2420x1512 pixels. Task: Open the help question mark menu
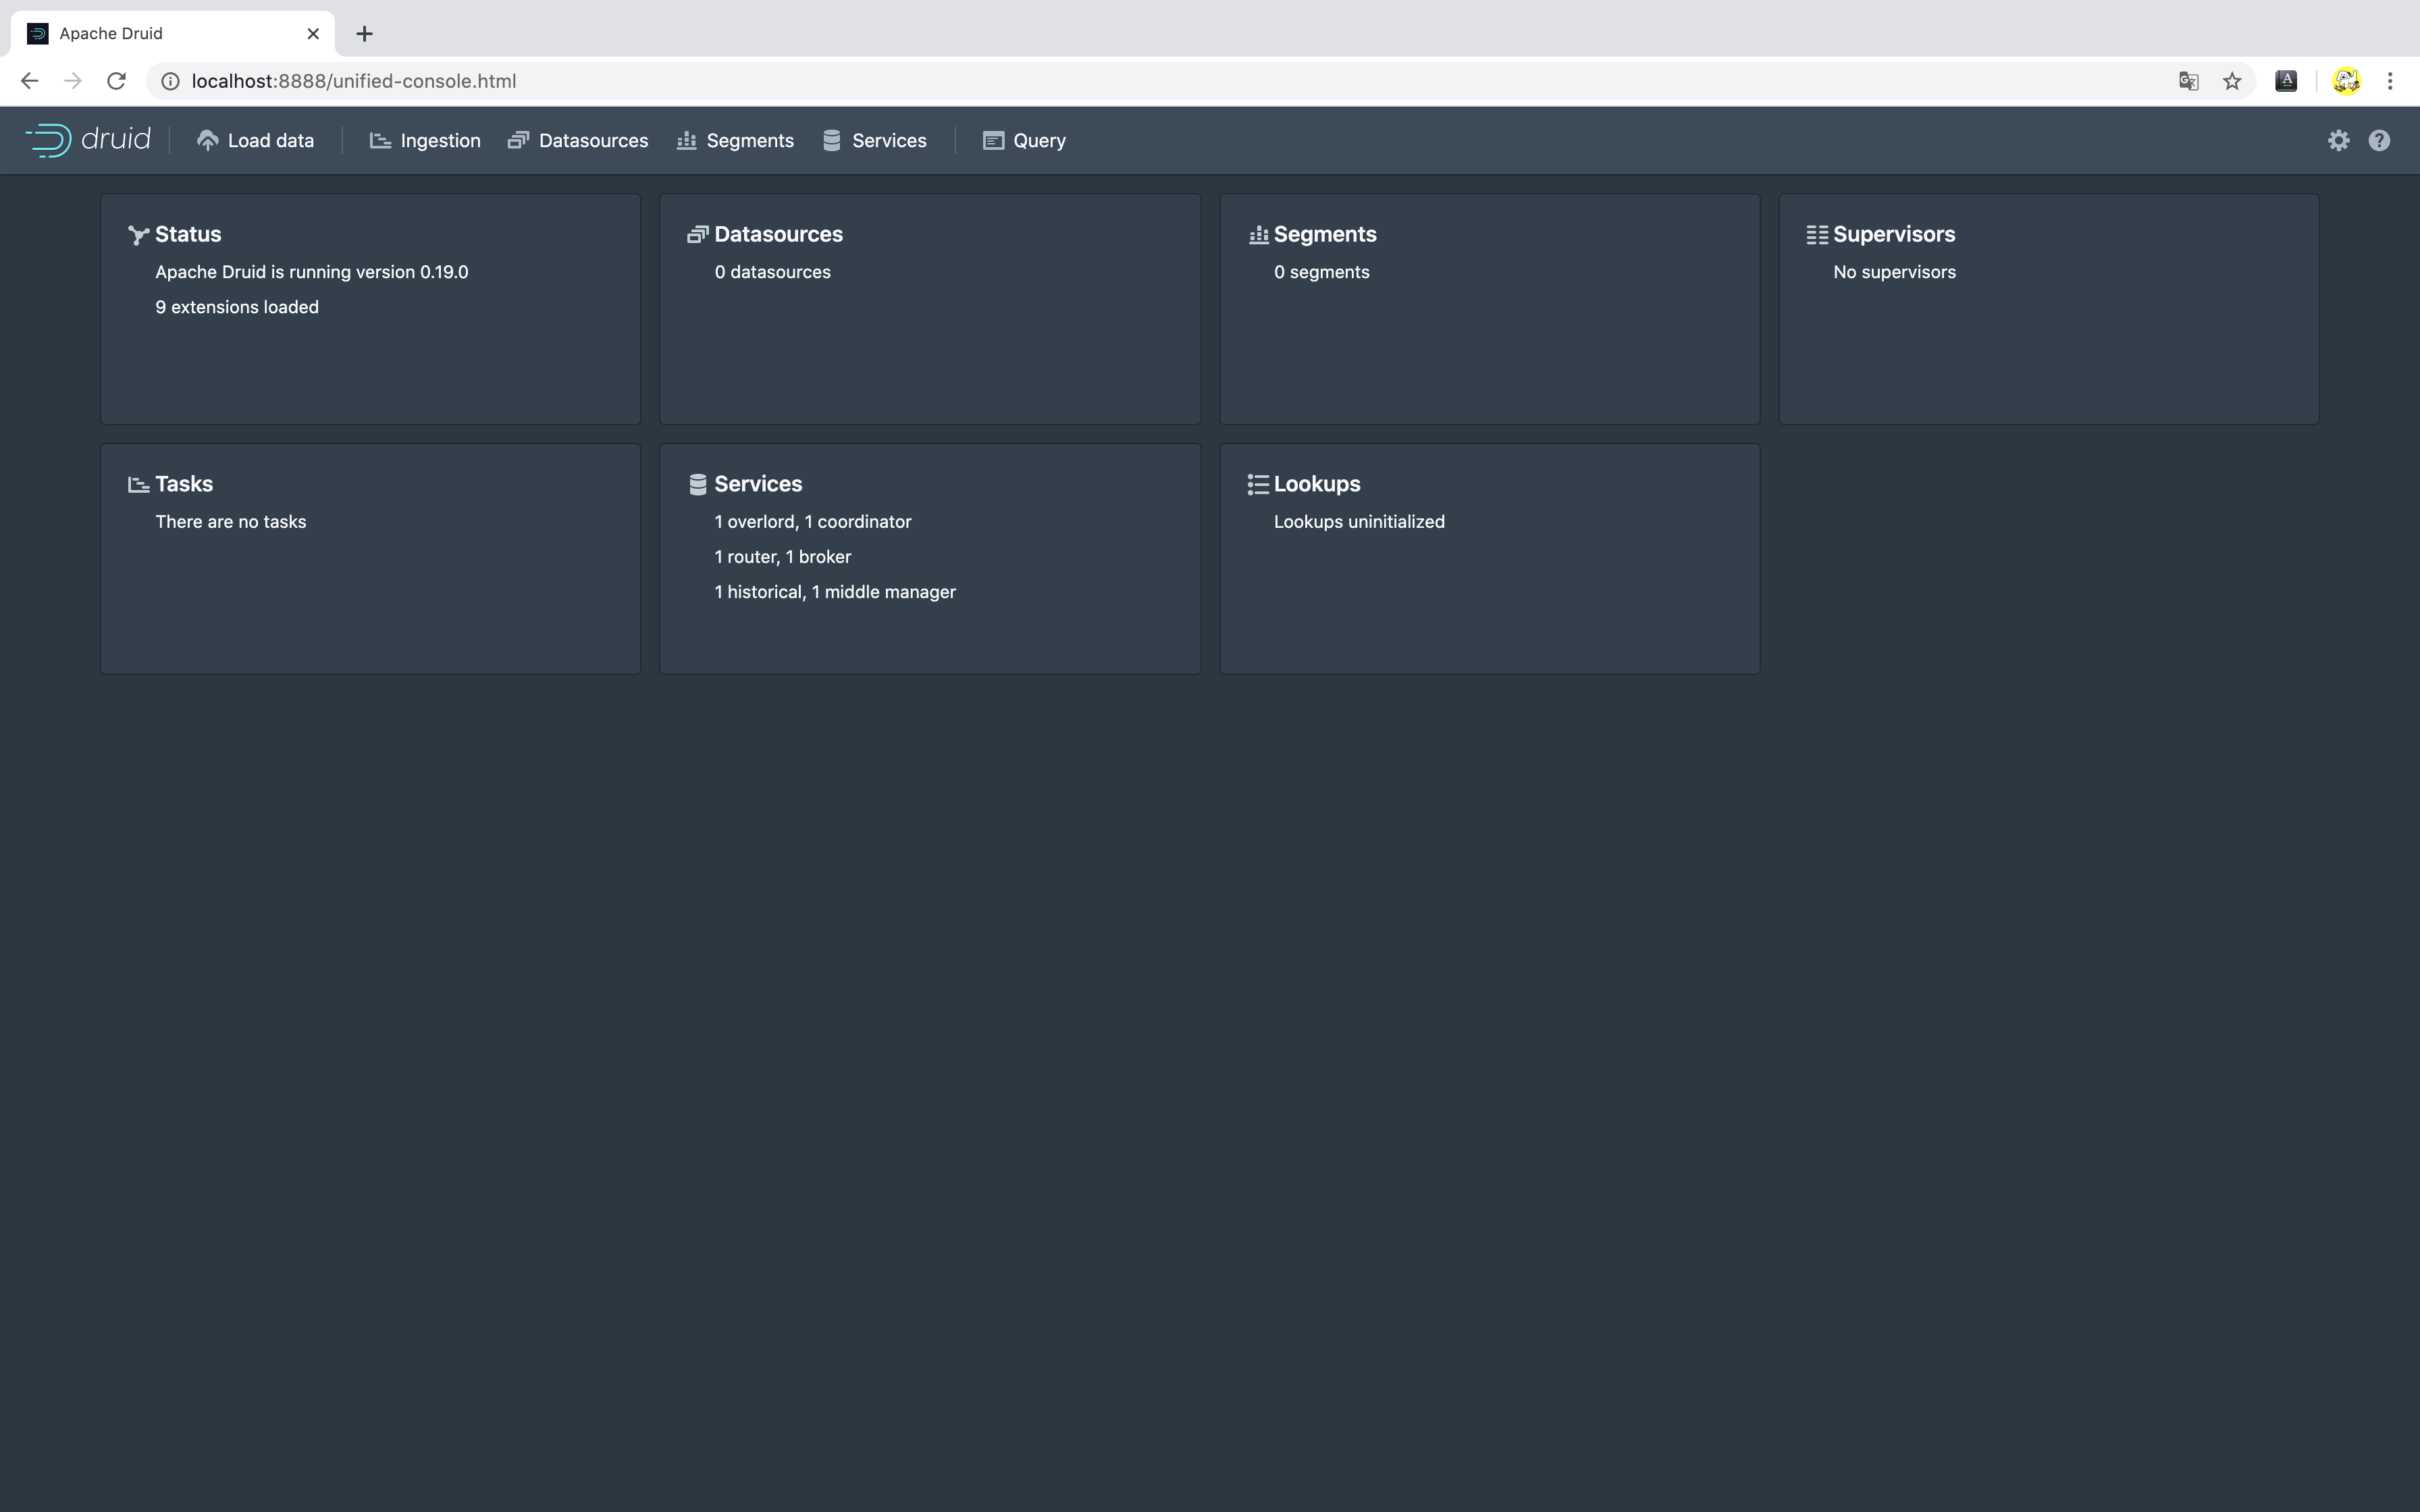[2379, 141]
